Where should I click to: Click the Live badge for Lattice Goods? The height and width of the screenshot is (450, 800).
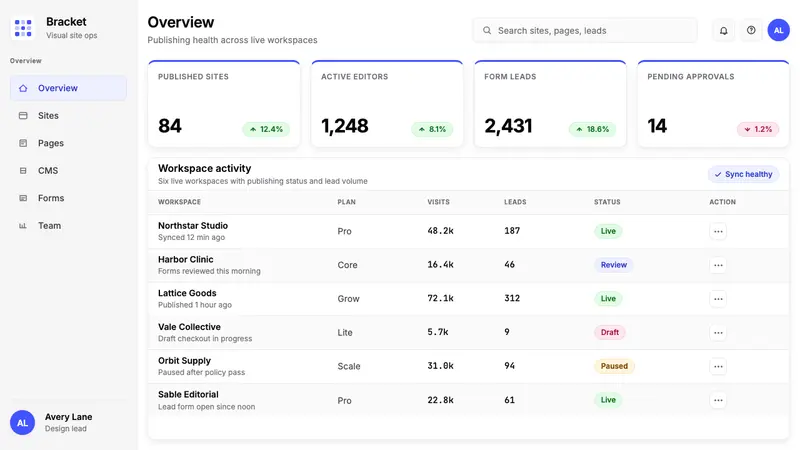click(x=608, y=298)
